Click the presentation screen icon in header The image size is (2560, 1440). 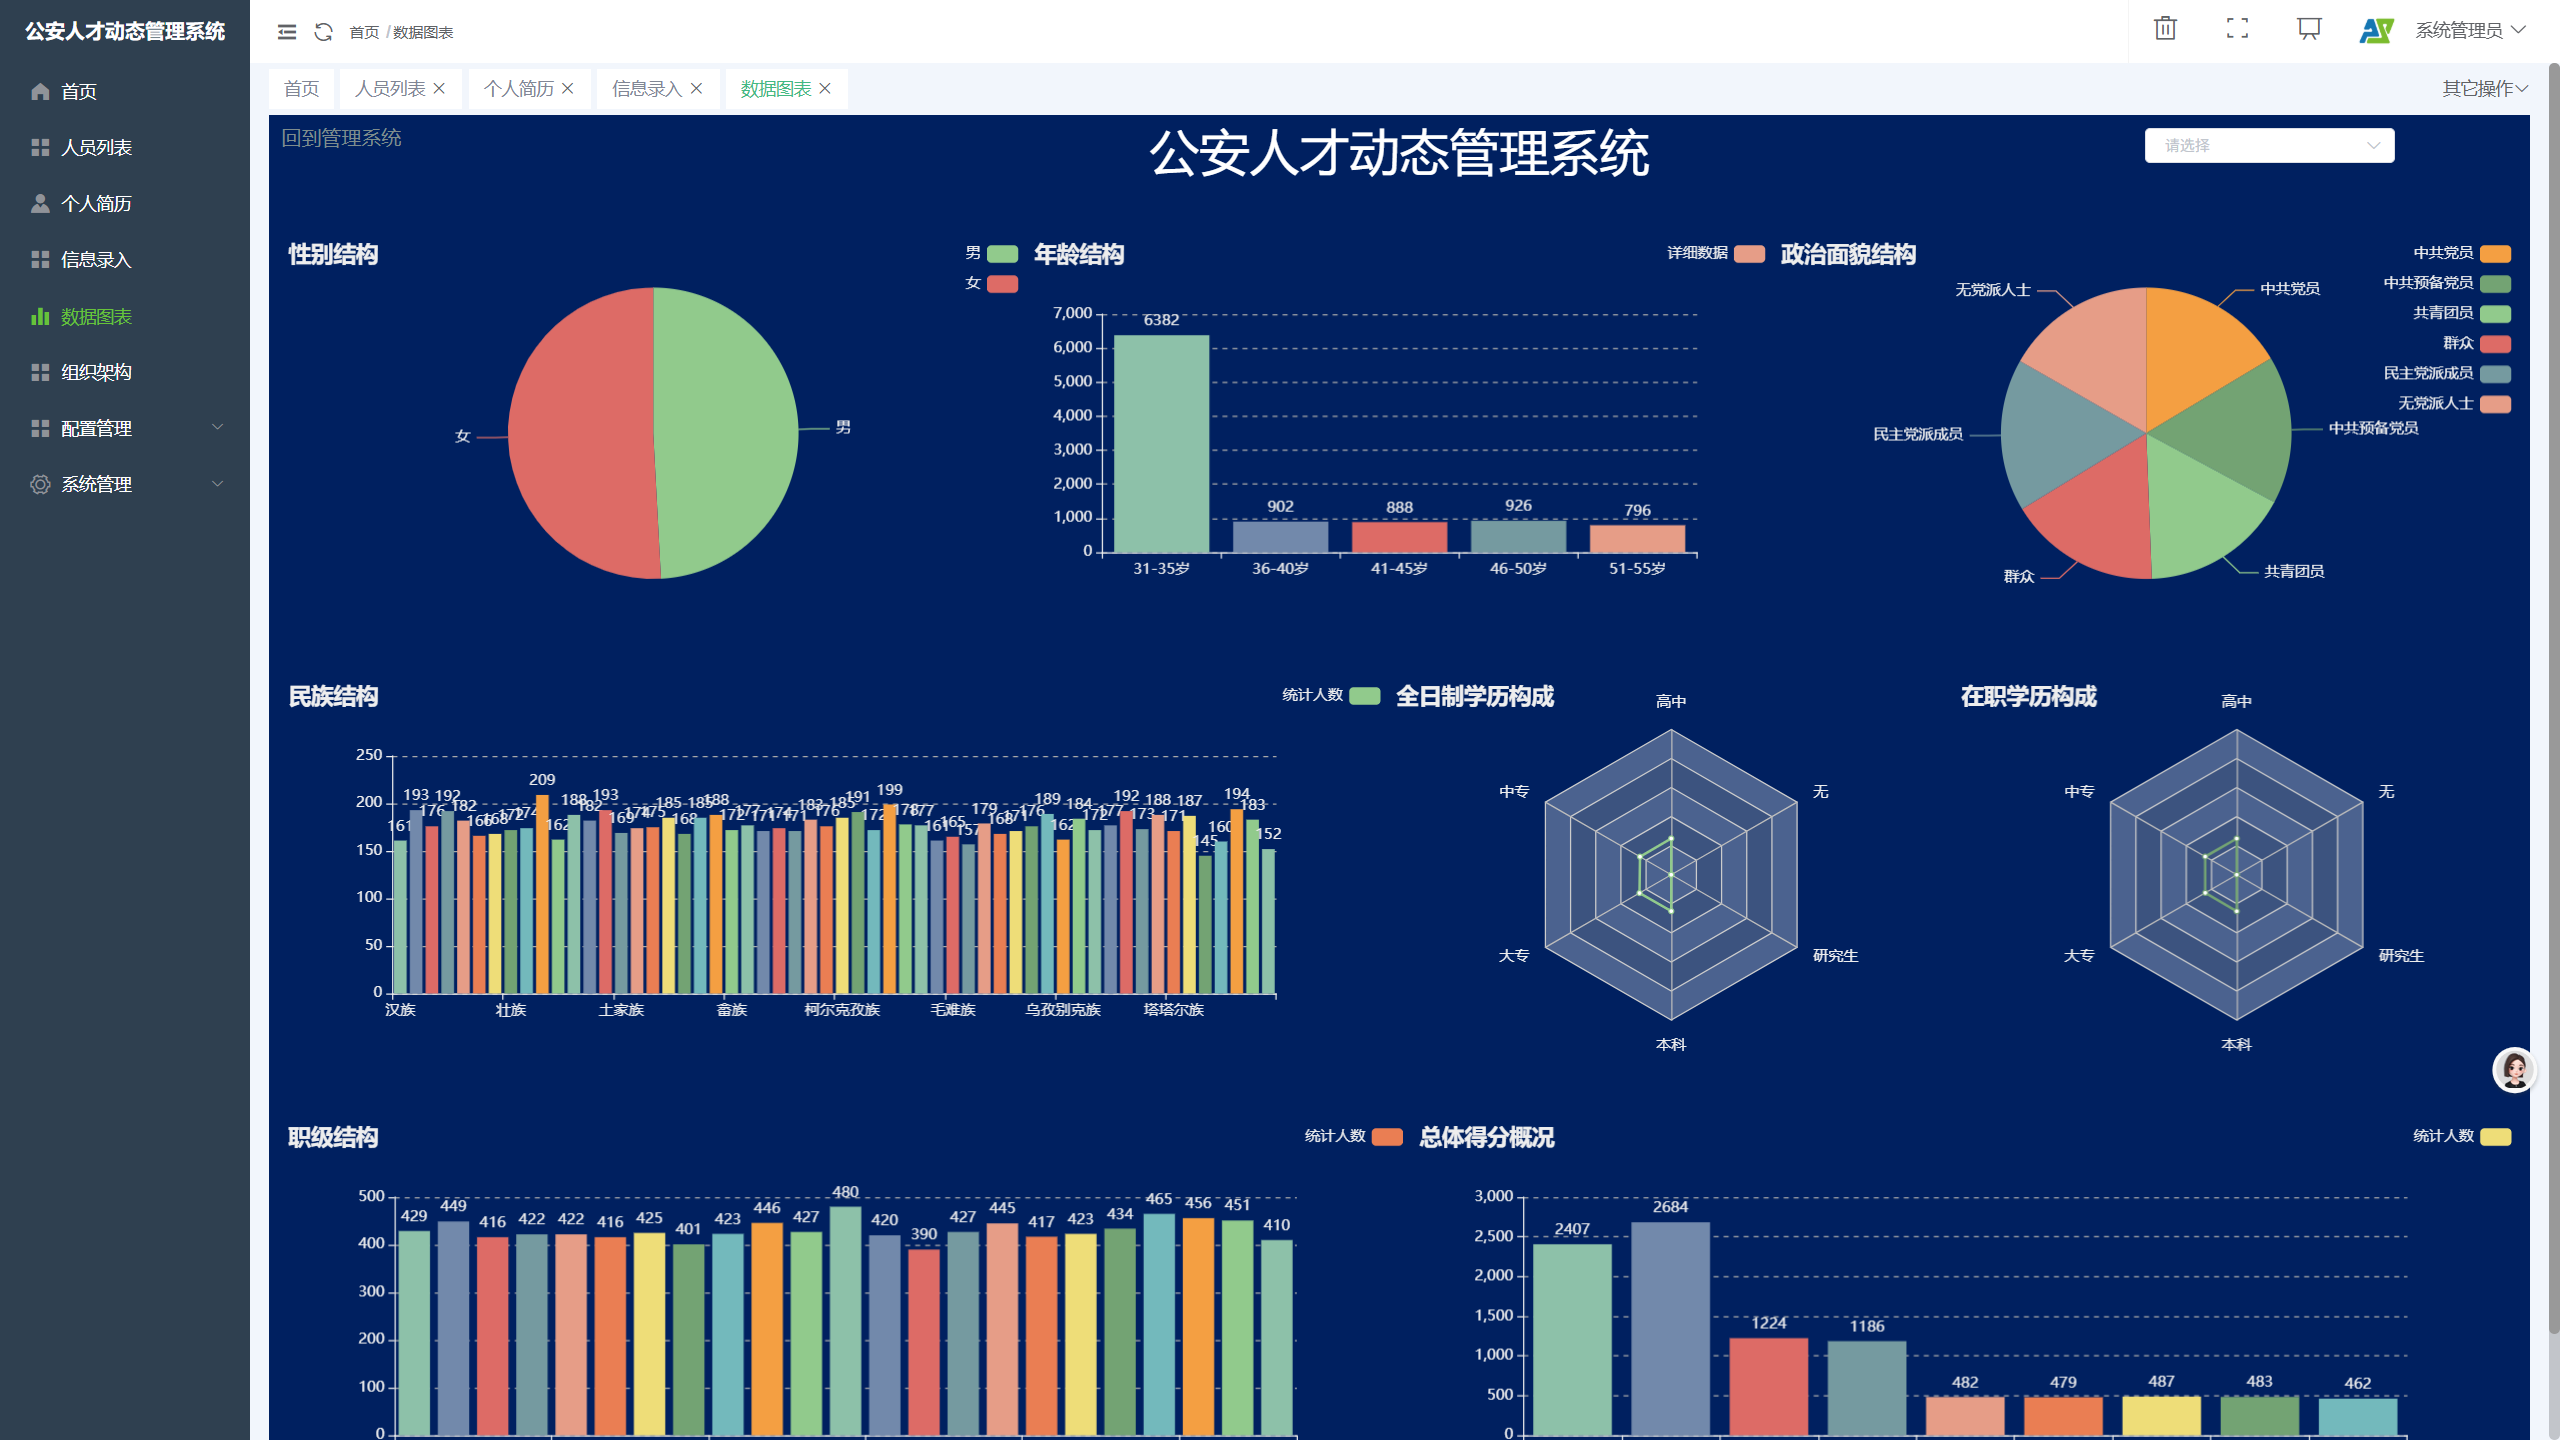2308,29
